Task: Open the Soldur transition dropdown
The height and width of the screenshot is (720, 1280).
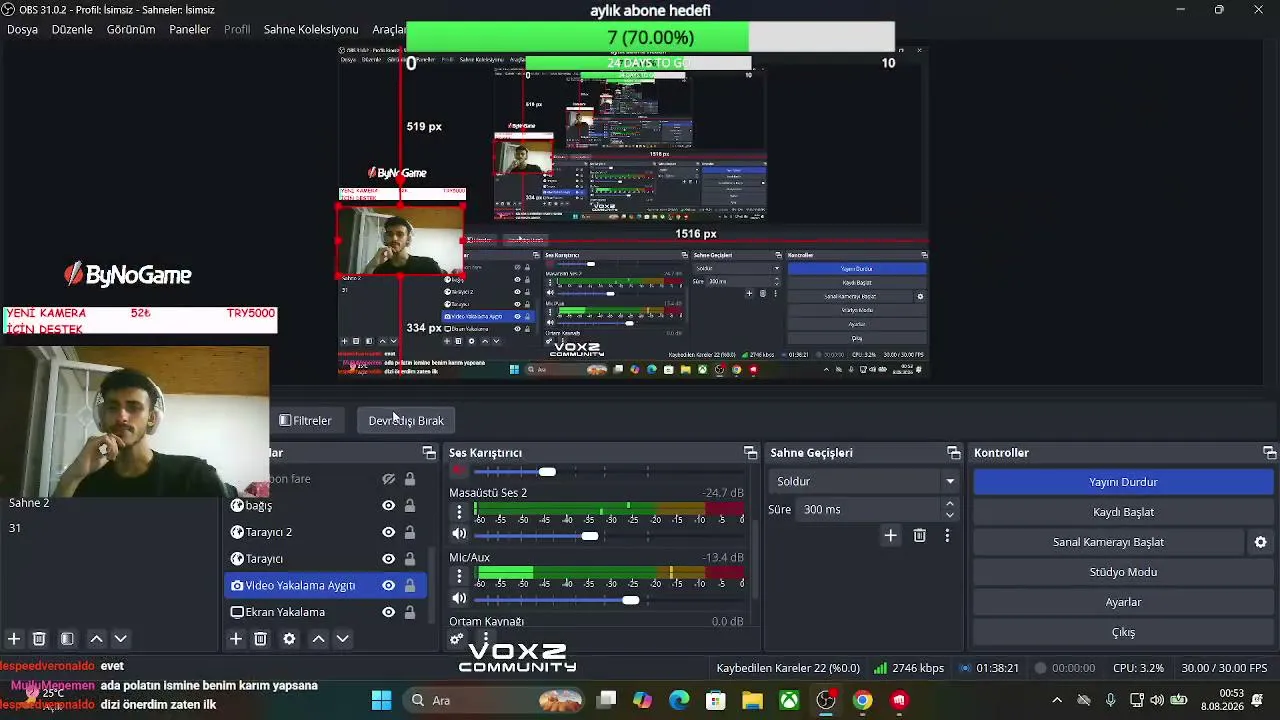Action: click(865, 481)
